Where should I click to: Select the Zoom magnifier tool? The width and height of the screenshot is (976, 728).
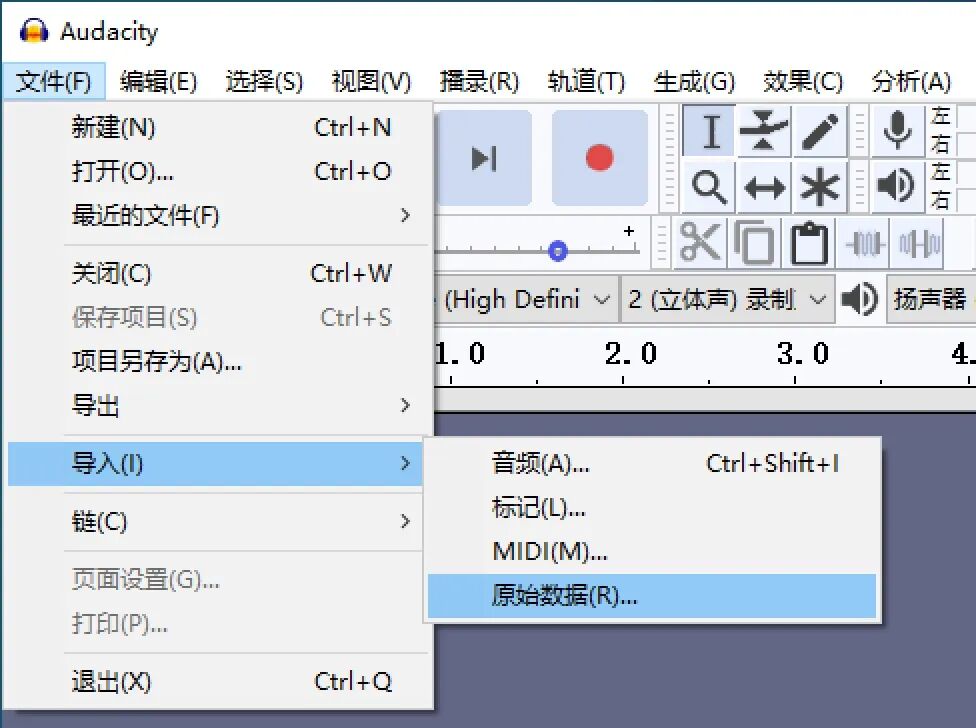point(710,187)
